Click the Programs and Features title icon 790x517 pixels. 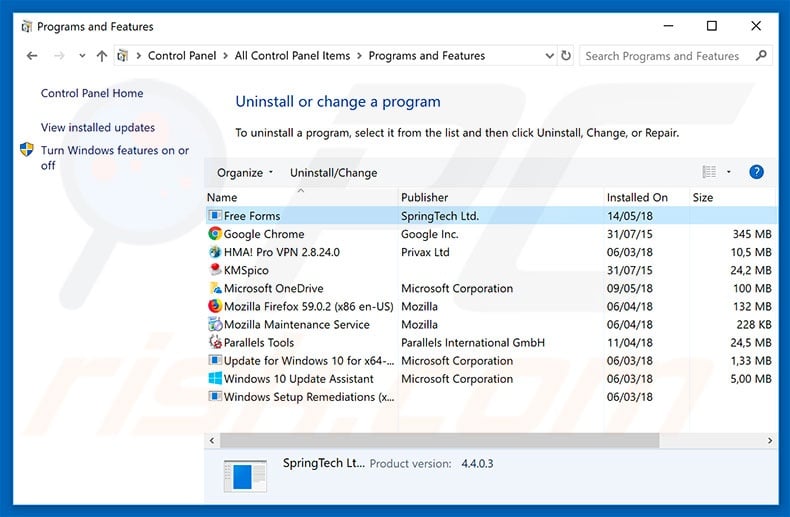coord(26,26)
